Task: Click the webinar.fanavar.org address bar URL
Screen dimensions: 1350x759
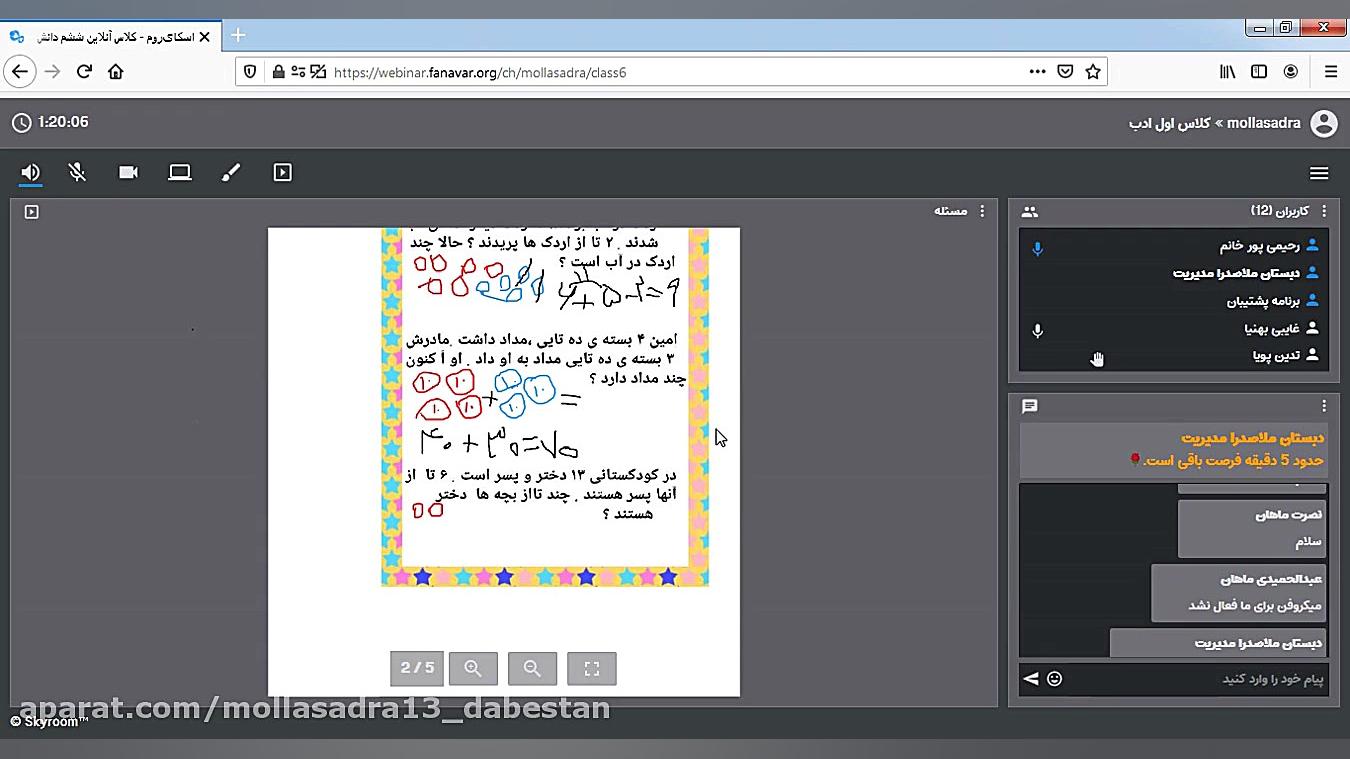Action: [480, 72]
